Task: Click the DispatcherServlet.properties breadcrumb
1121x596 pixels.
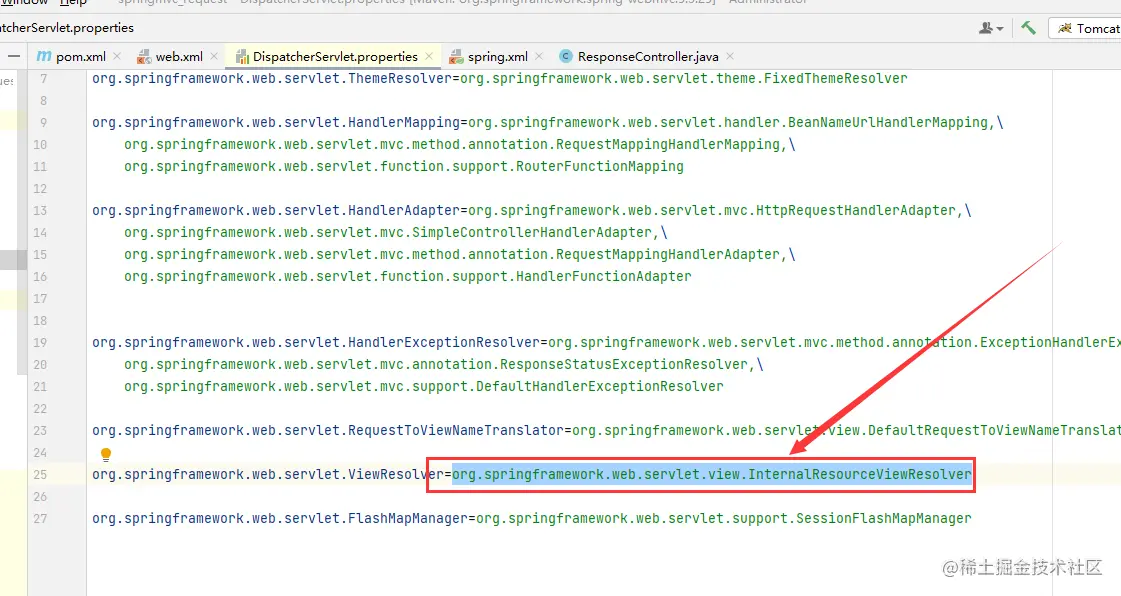Action: [66, 28]
